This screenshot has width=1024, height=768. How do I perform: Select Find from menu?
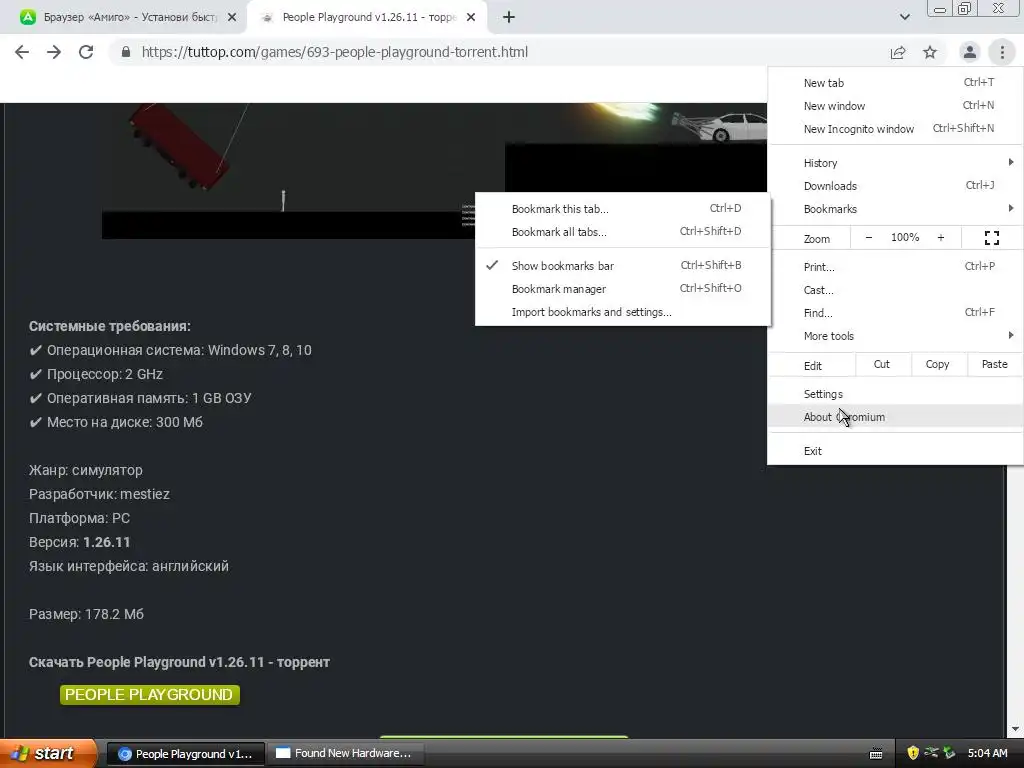[x=895, y=313]
